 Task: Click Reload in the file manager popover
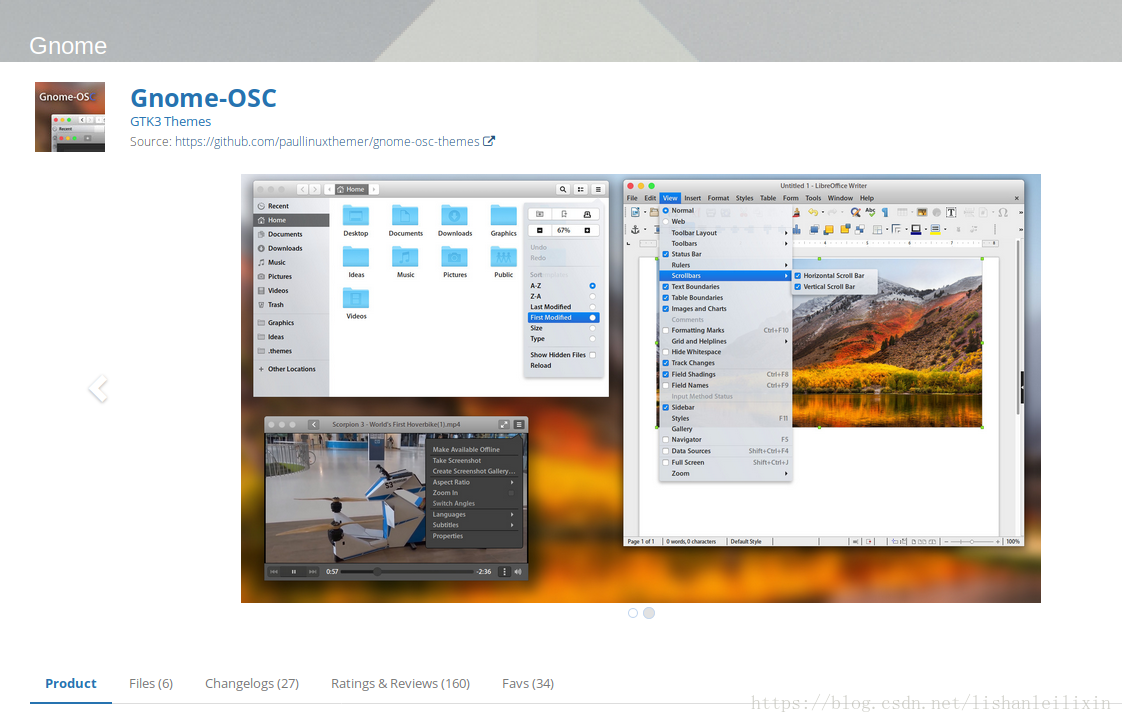541,366
